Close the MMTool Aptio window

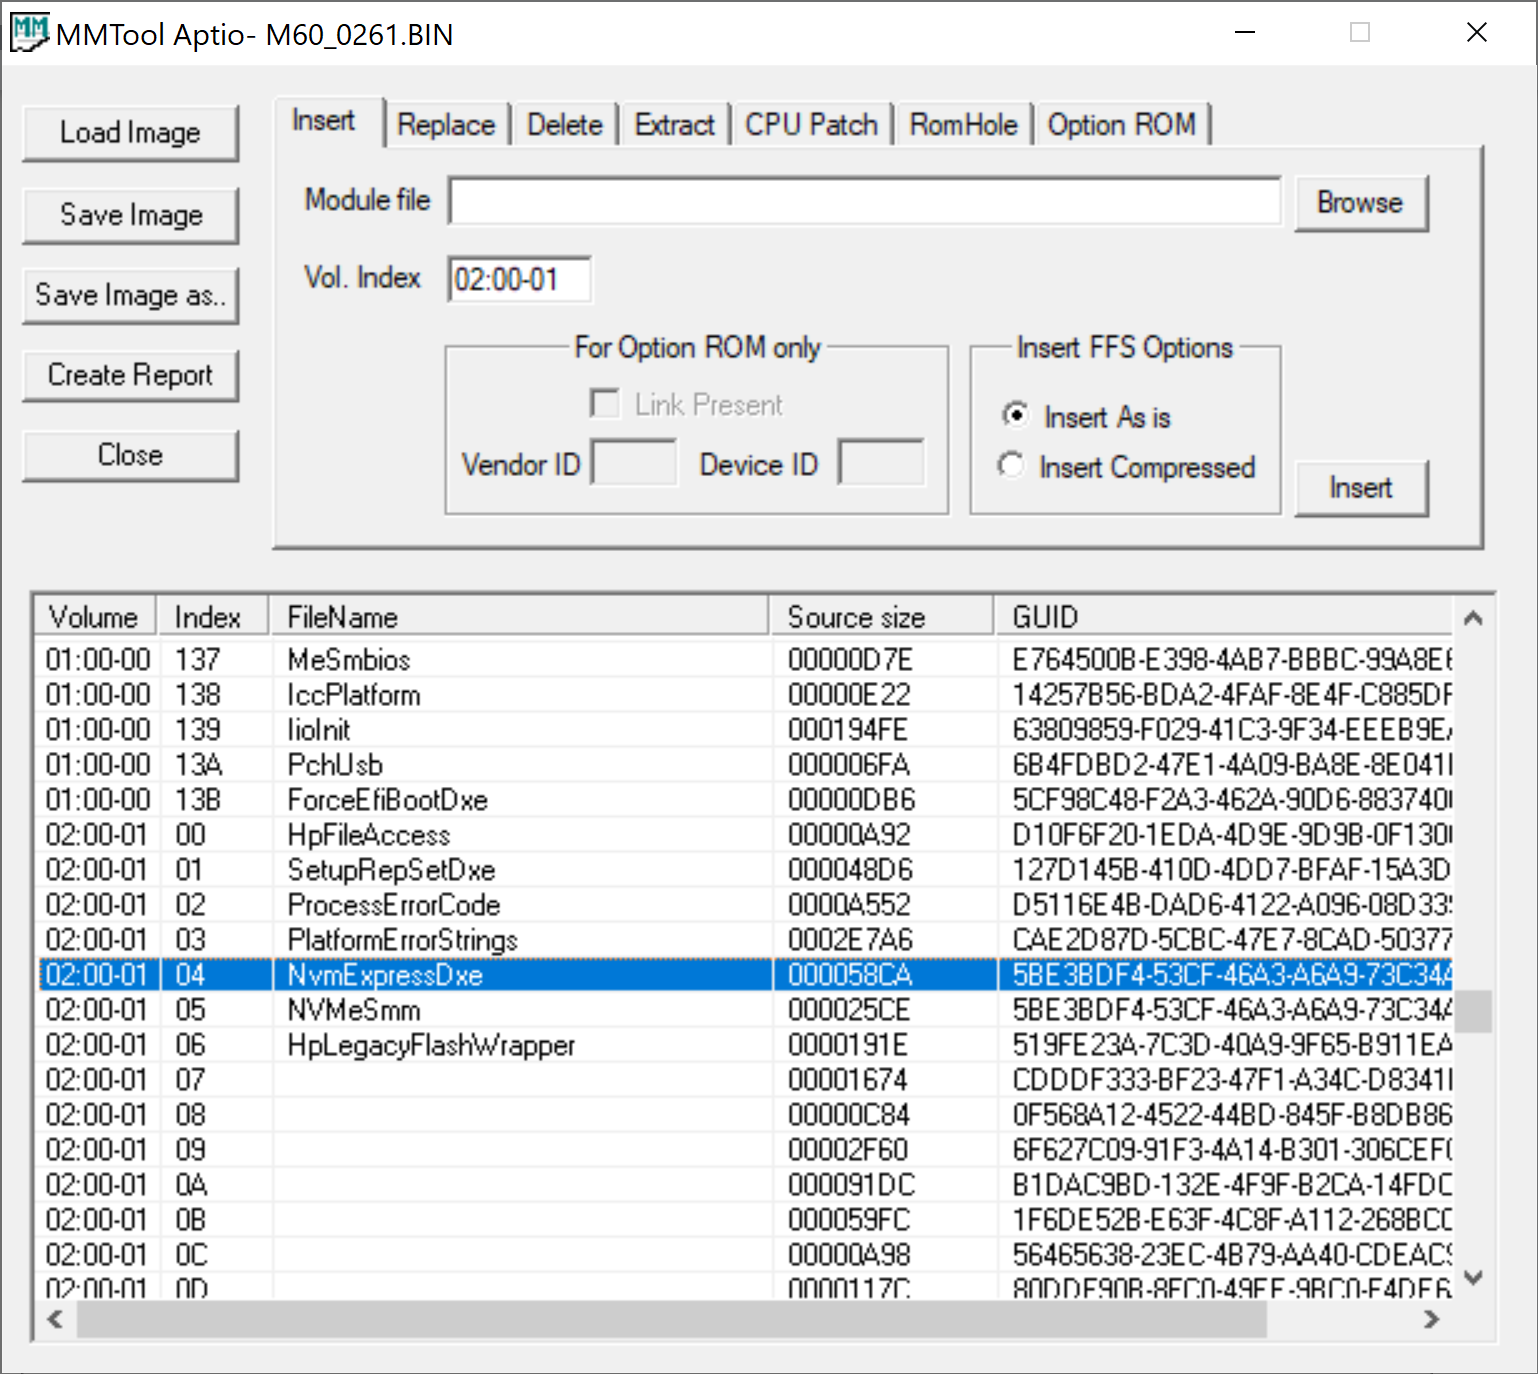(1477, 33)
